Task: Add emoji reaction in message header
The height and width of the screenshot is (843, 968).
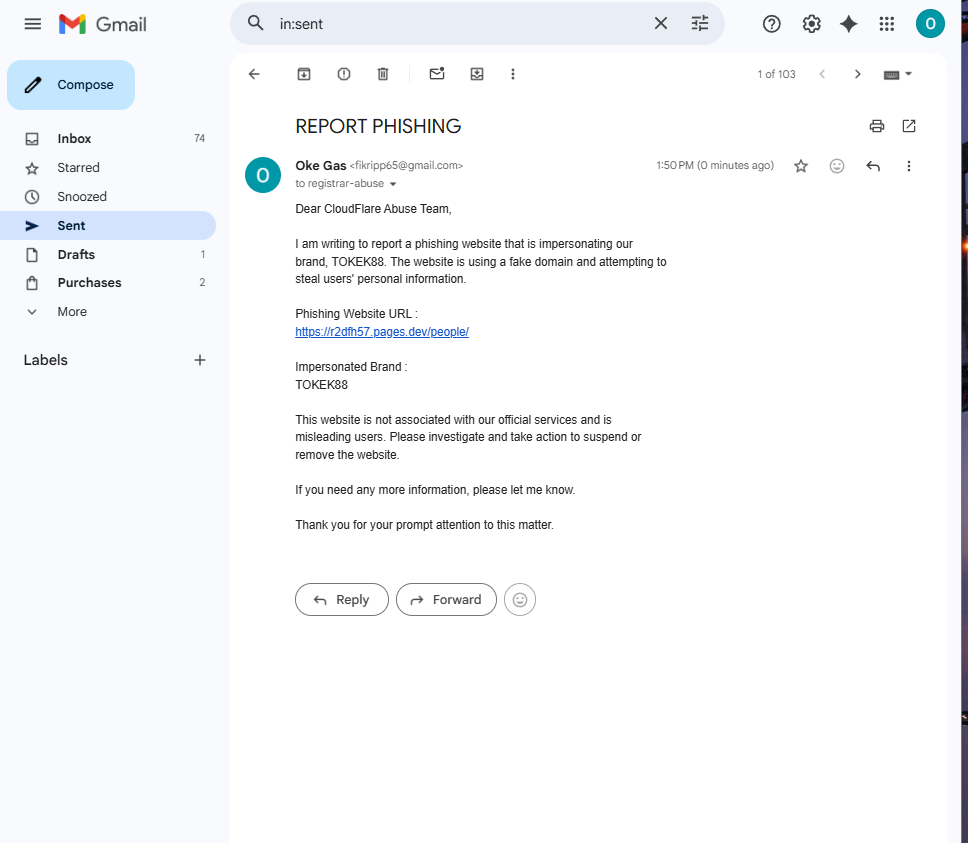Action: point(837,166)
